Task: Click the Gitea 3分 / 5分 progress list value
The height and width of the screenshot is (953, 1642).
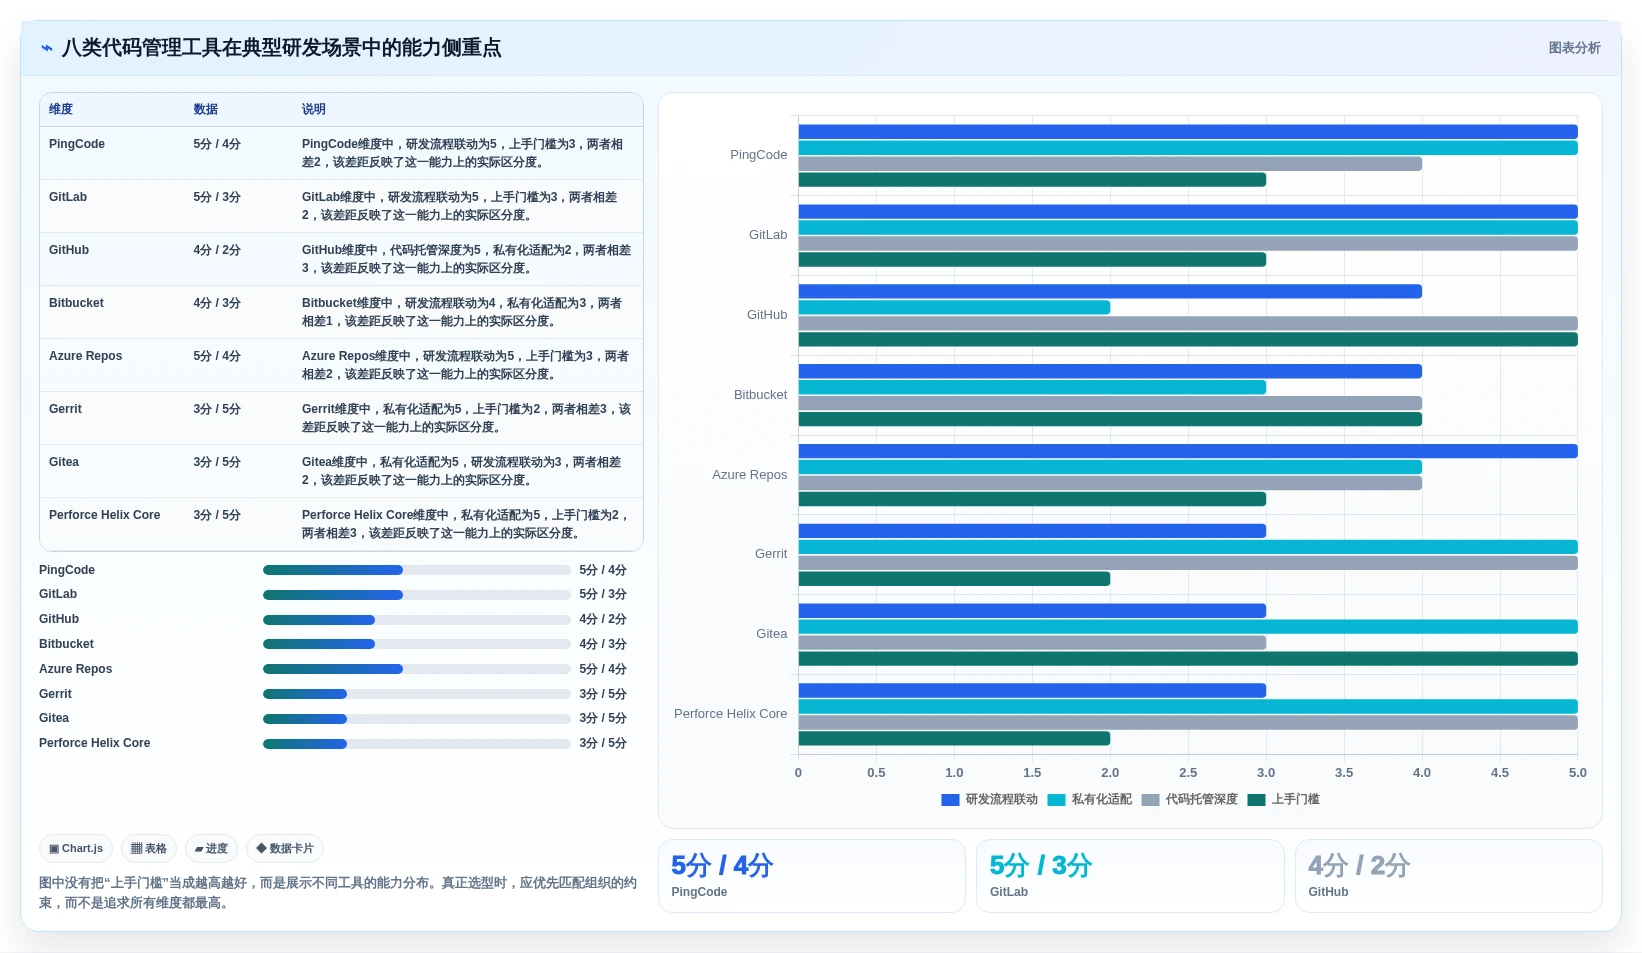Action: [603, 718]
